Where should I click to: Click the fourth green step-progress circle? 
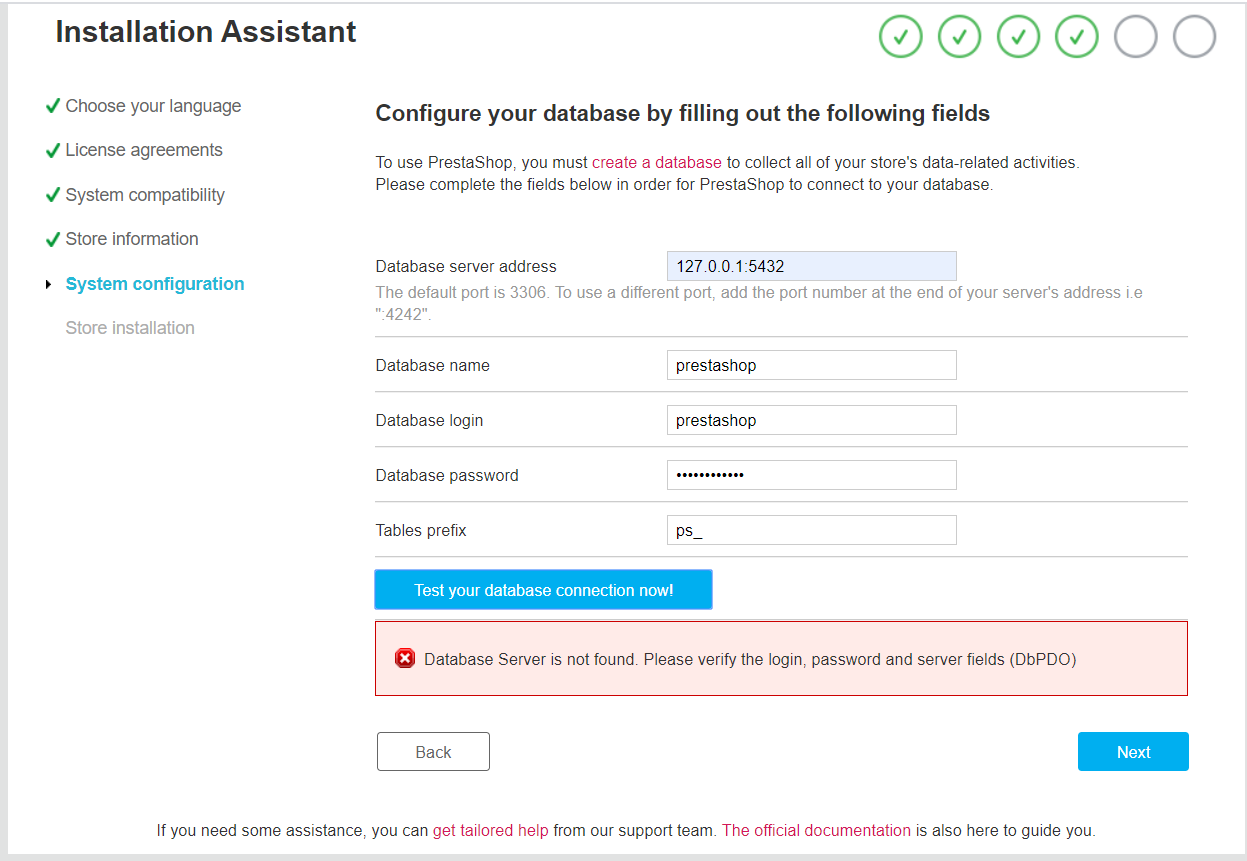coord(1077,37)
